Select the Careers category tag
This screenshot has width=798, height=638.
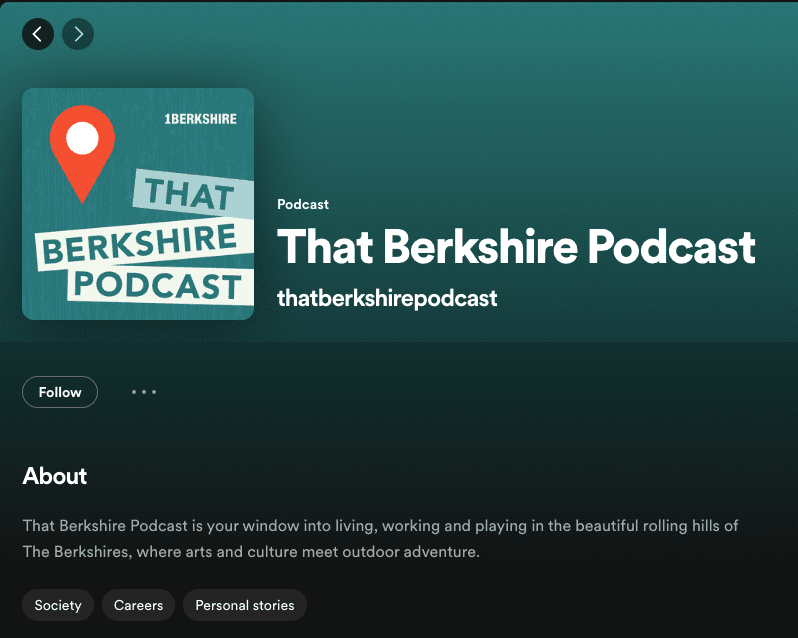138,605
